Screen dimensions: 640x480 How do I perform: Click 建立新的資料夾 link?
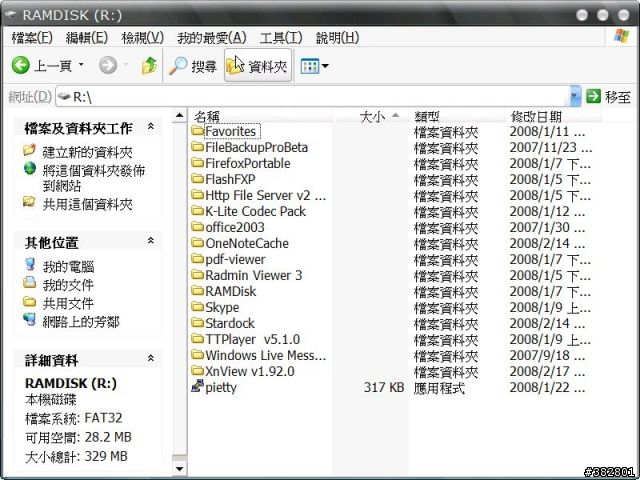coord(87,152)
